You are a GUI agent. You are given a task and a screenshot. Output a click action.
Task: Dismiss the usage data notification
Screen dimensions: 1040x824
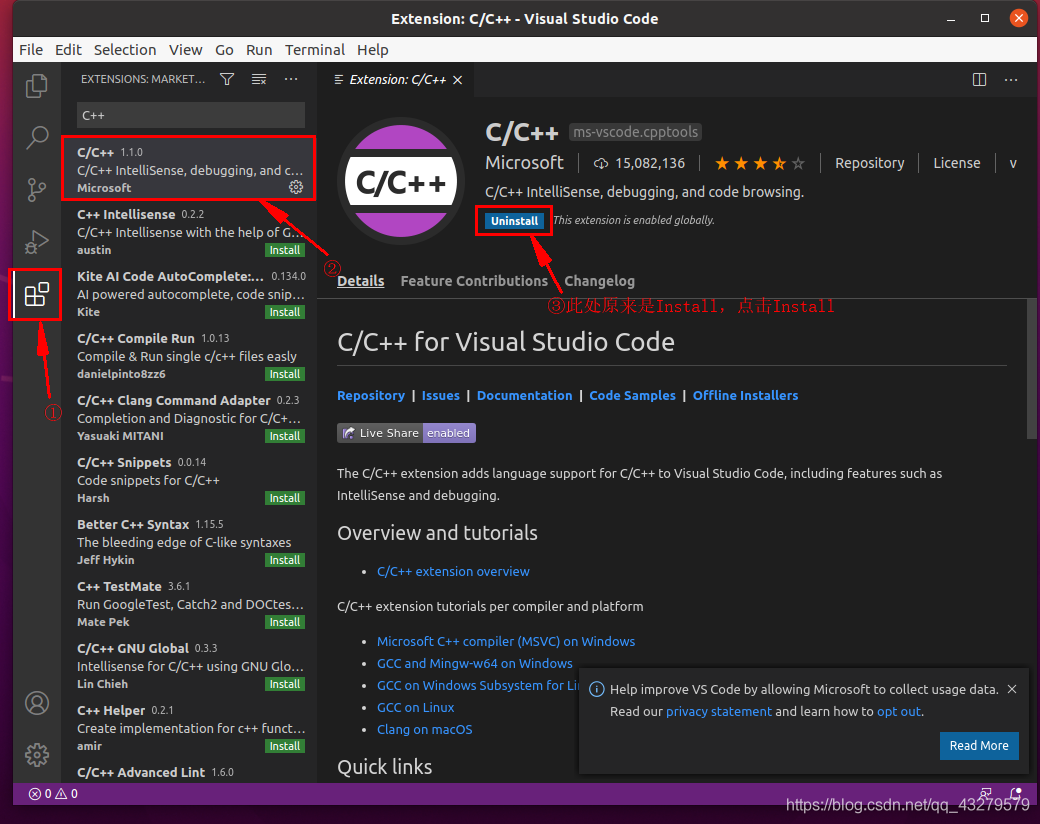coord(1012,689)
